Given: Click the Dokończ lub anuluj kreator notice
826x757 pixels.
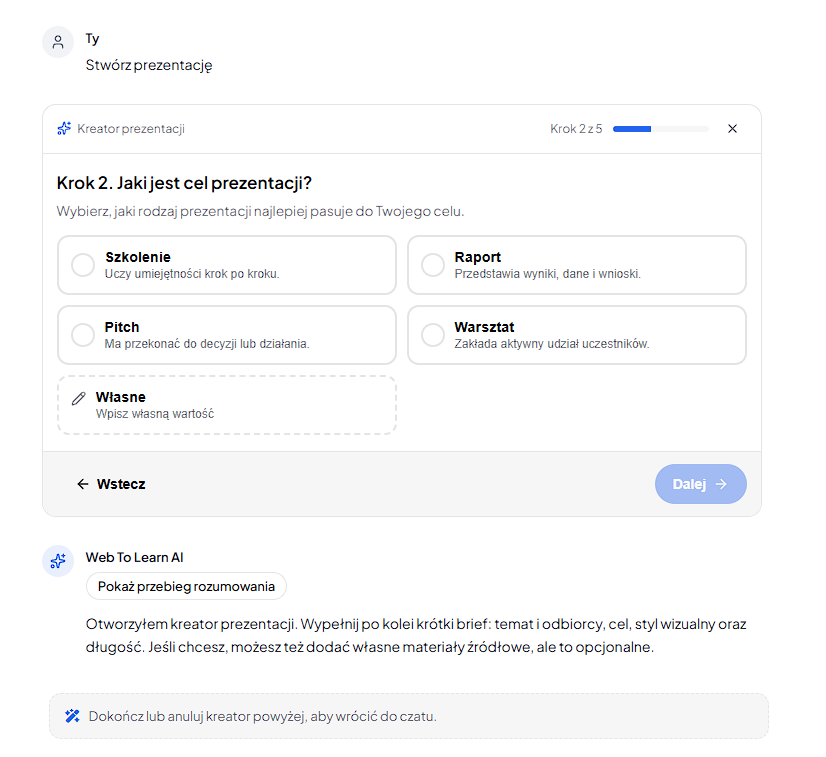Looking at the screenshot, I should click(x=409, y=716).
